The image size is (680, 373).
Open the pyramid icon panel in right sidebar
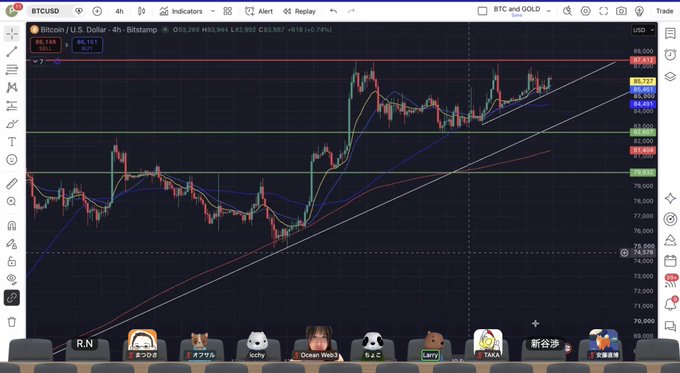coord(670,240)
